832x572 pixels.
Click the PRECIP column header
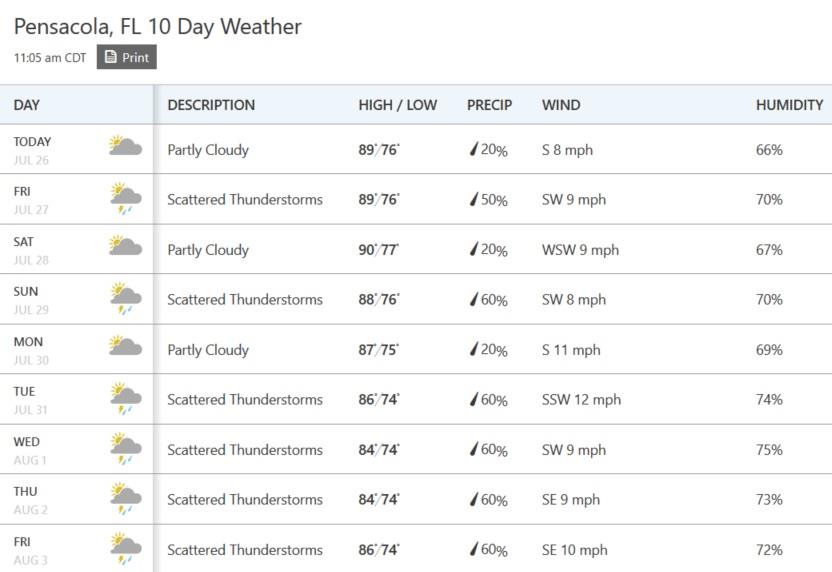pos(489,105)
